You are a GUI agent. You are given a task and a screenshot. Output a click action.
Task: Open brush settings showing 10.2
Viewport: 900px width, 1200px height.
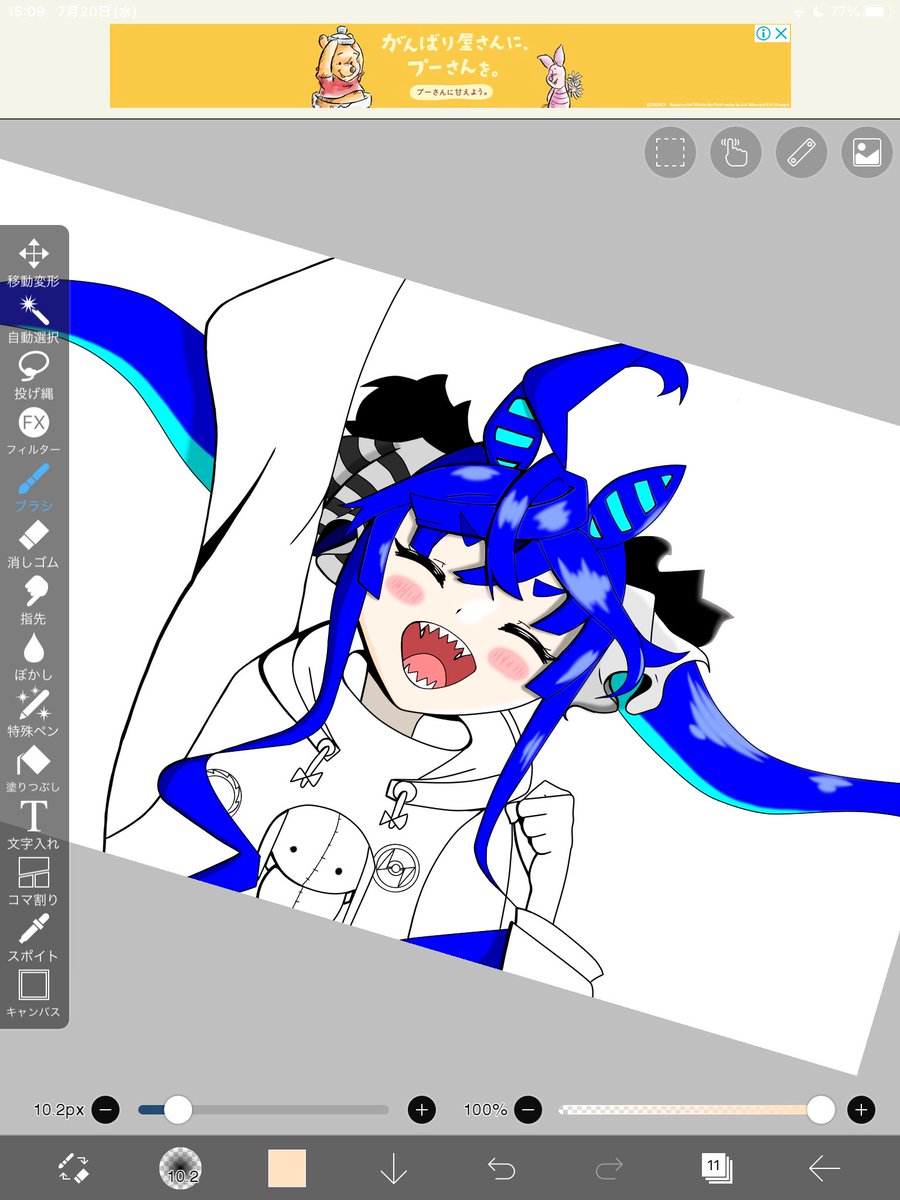(181, 1168)
